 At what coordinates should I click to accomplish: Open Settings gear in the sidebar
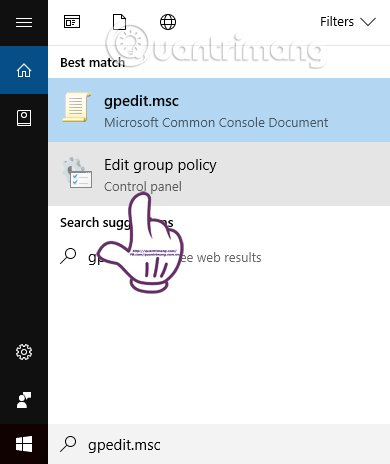click(x=24, y=352)
